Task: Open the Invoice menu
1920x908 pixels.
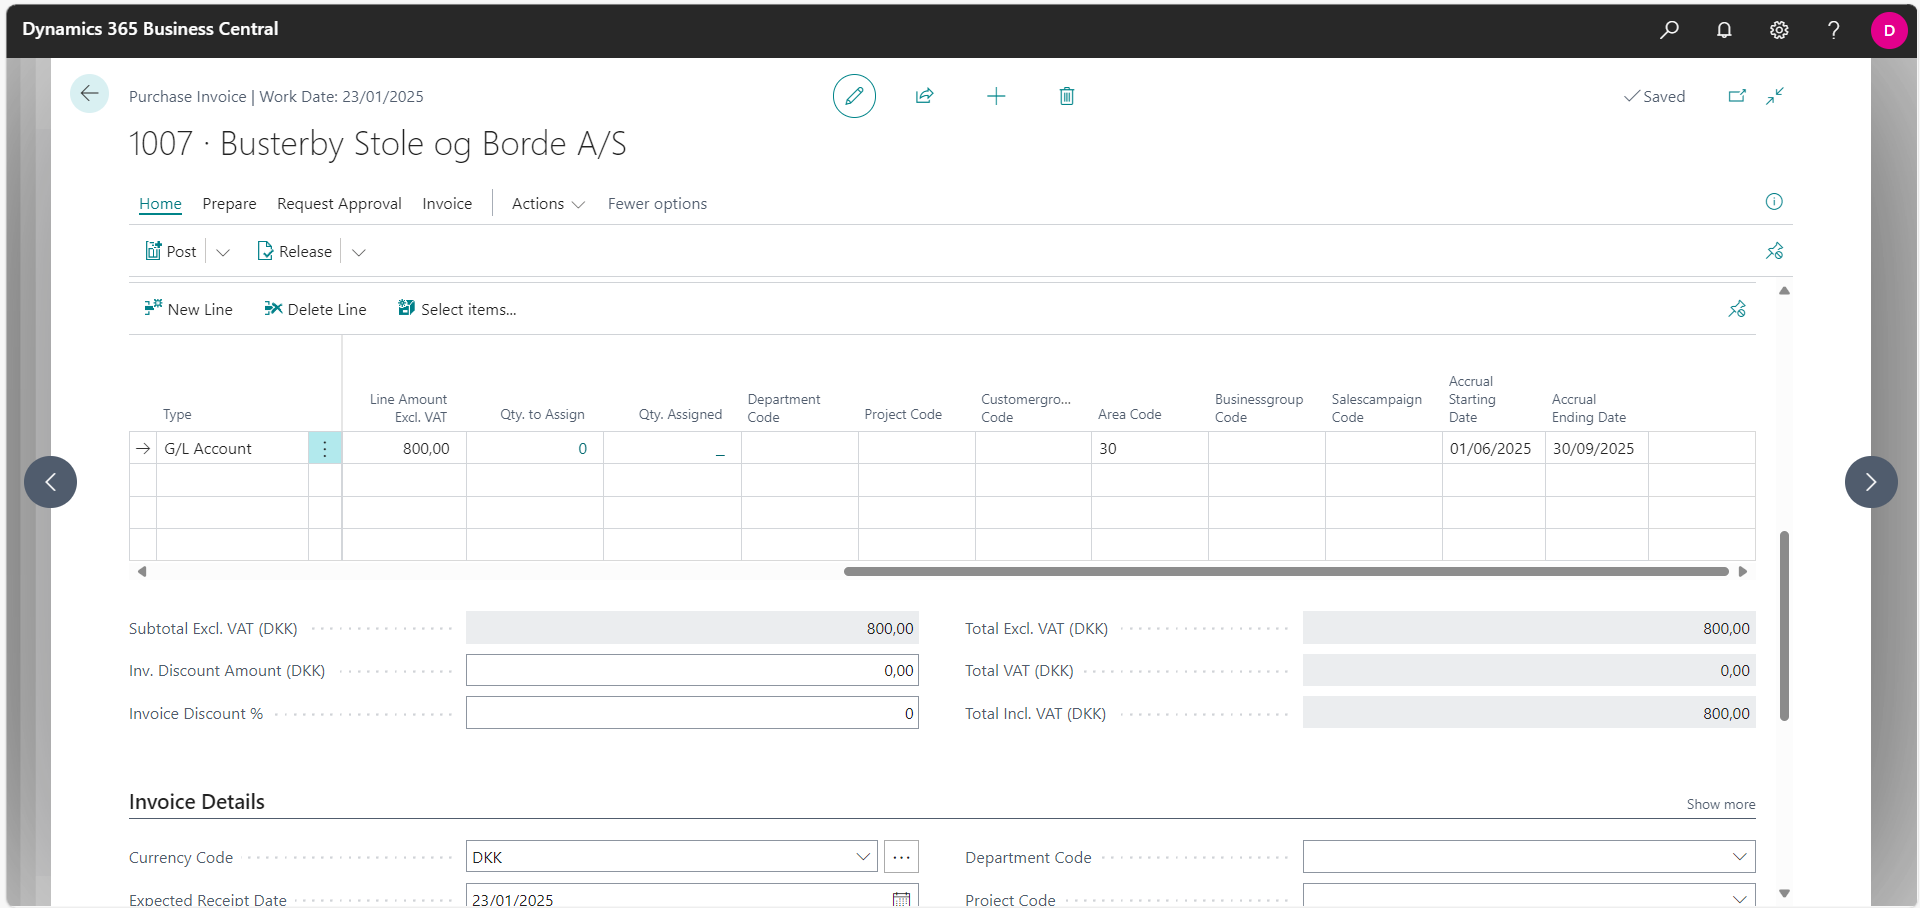Action: (447, 204)
